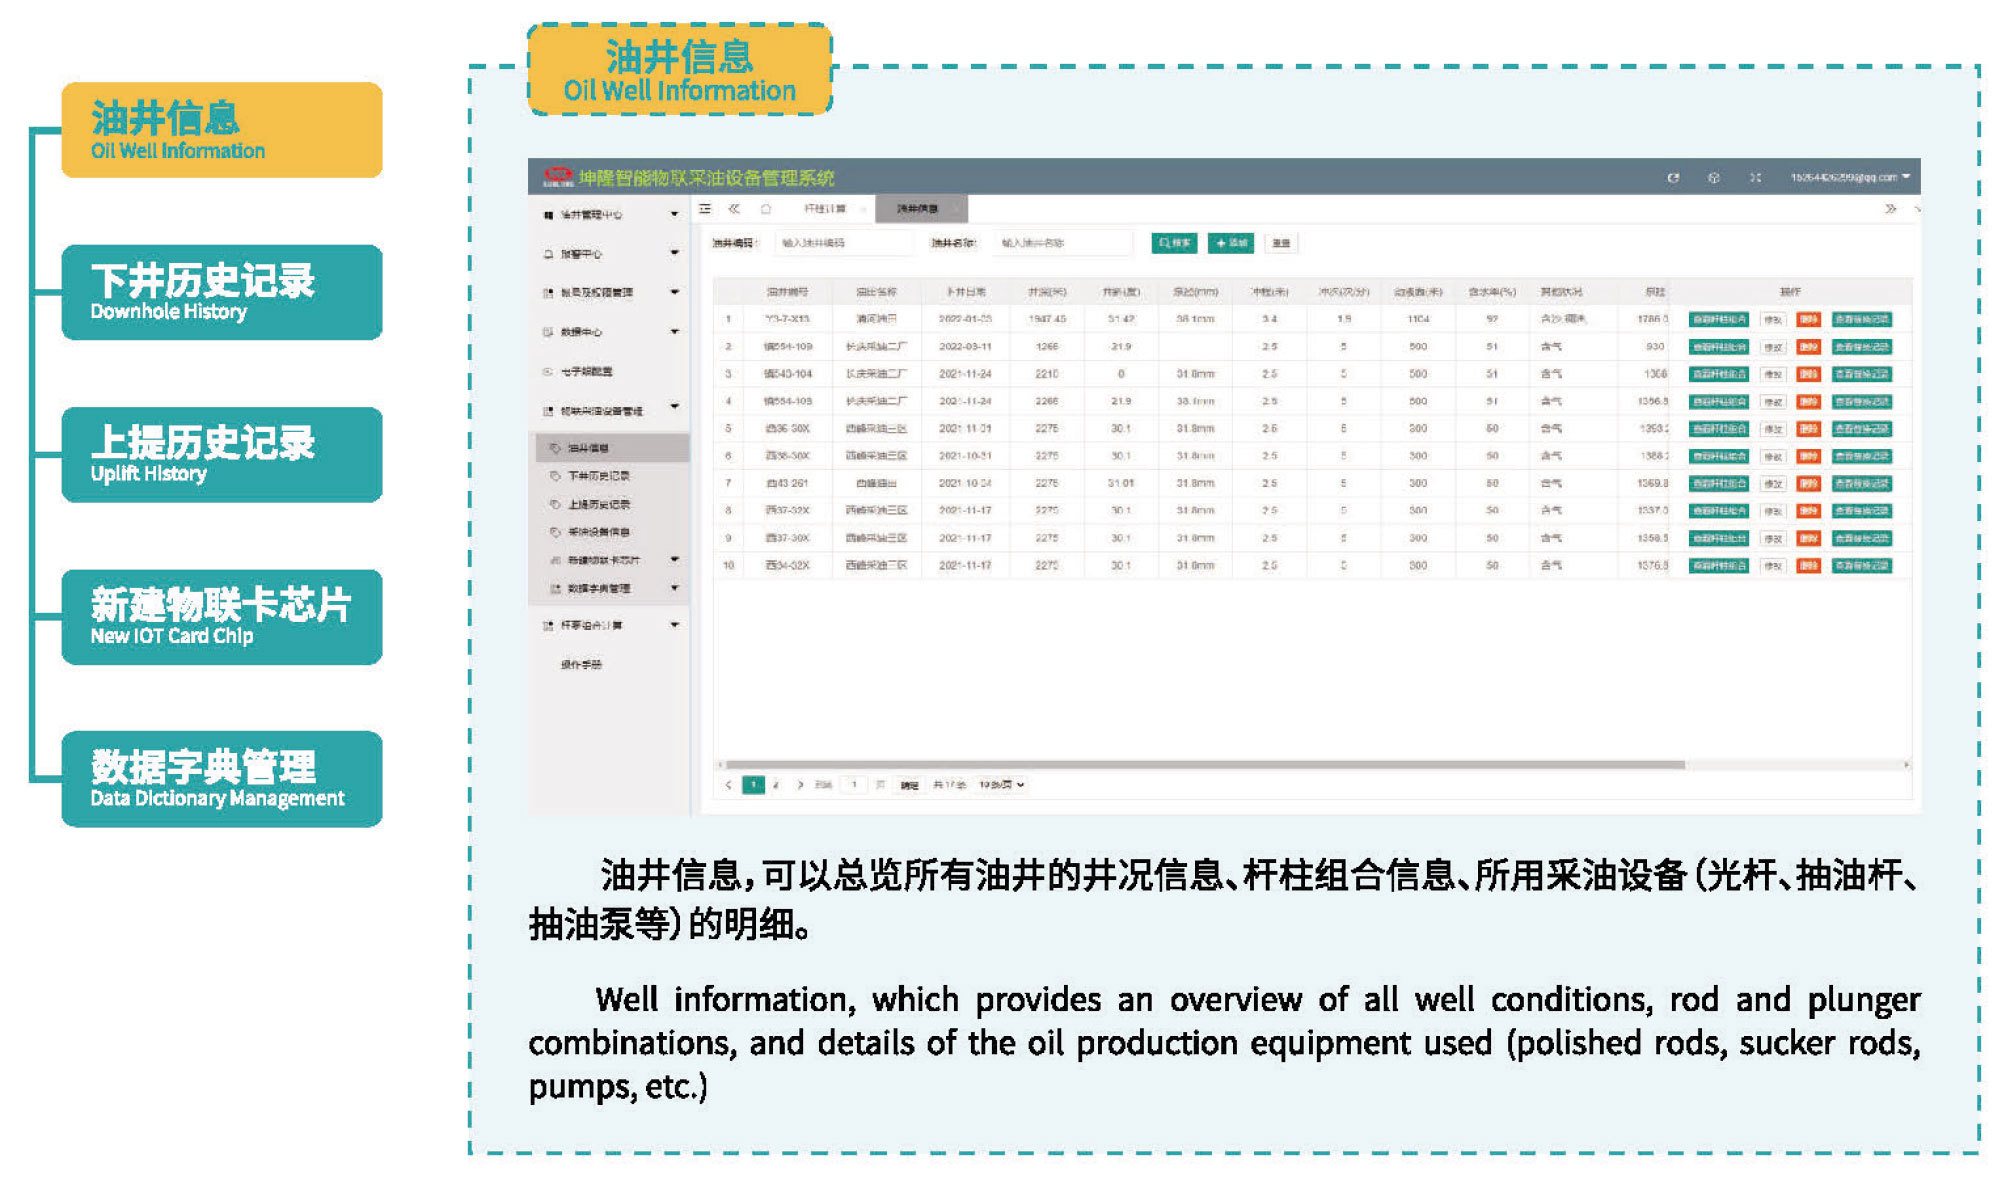Switch to the 杆柱计算 tab
The height and width of the screenshot is (1181, 2003).
click(x=825, y=209)
